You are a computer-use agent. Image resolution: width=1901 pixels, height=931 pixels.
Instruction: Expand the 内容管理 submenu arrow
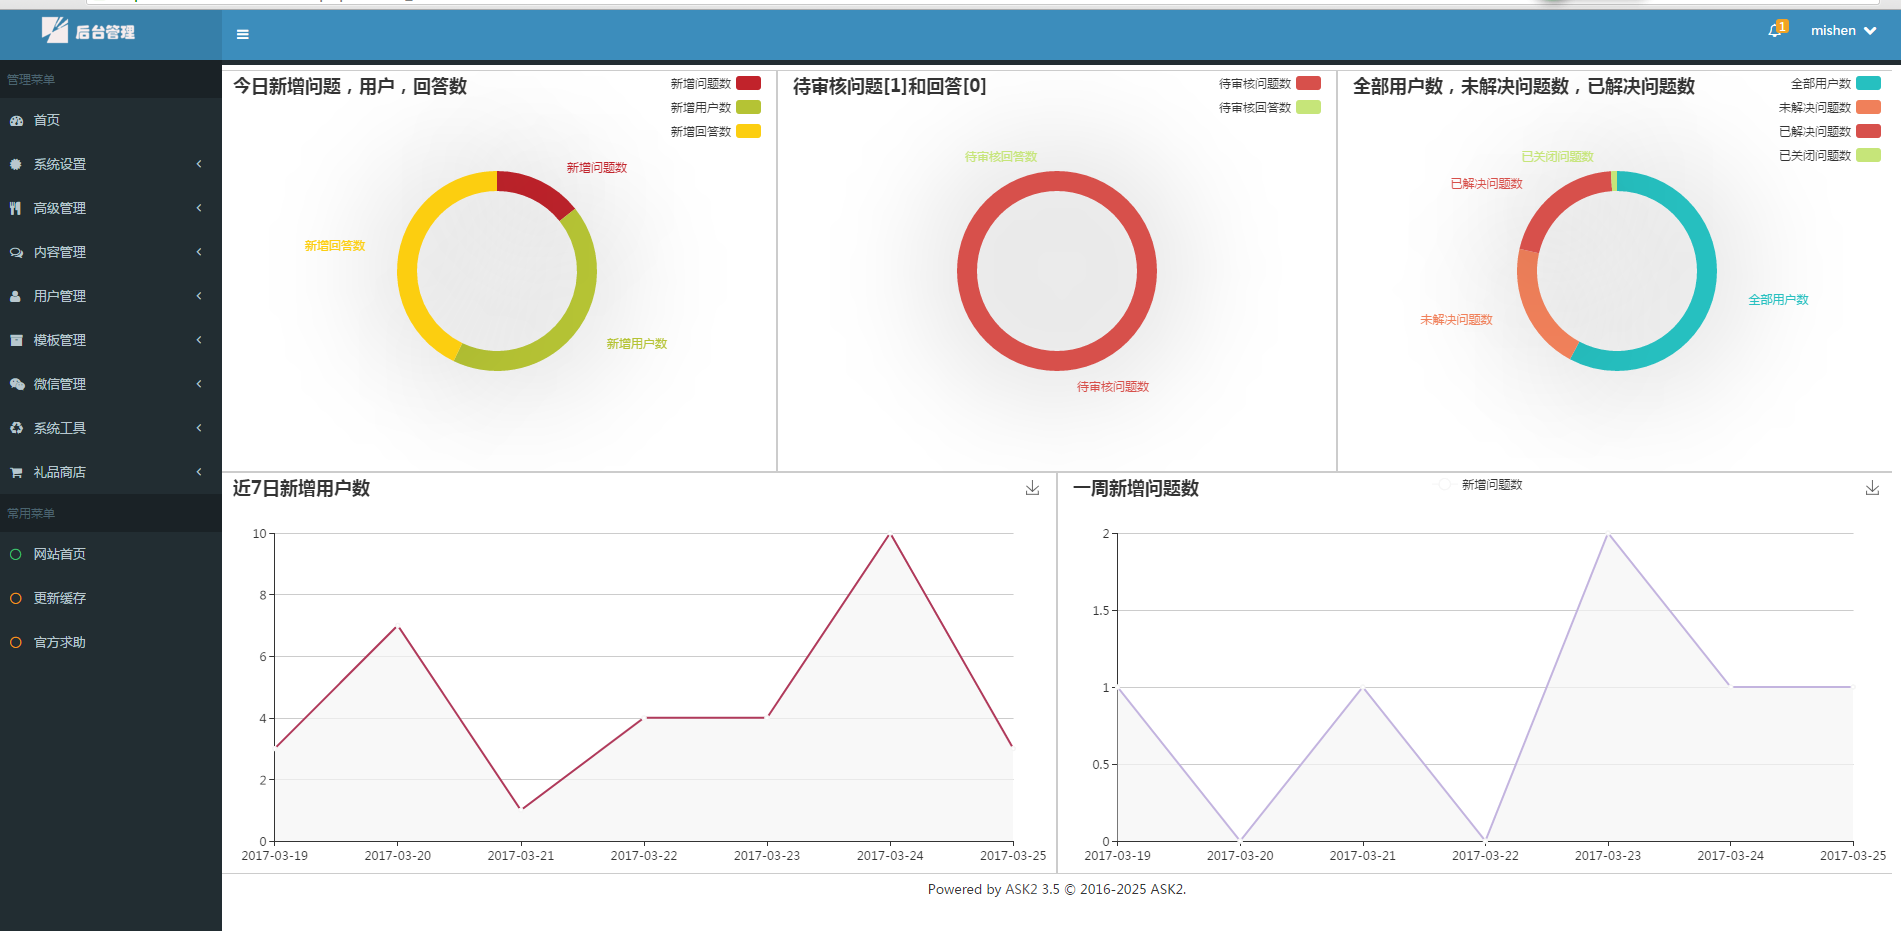coord(199,252)
